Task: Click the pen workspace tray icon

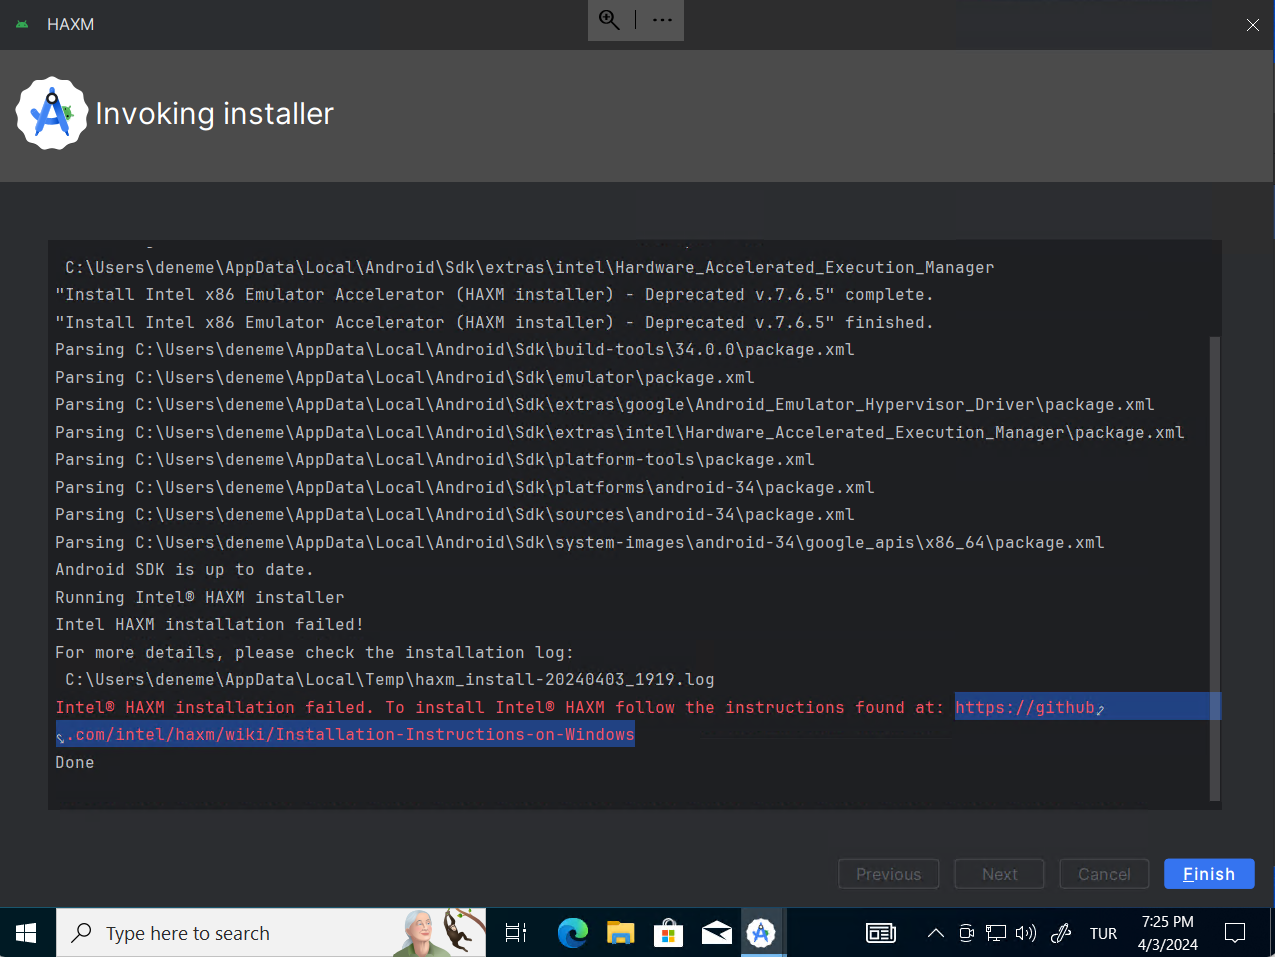Action: pyautogui.click(x=1061, y=933)
